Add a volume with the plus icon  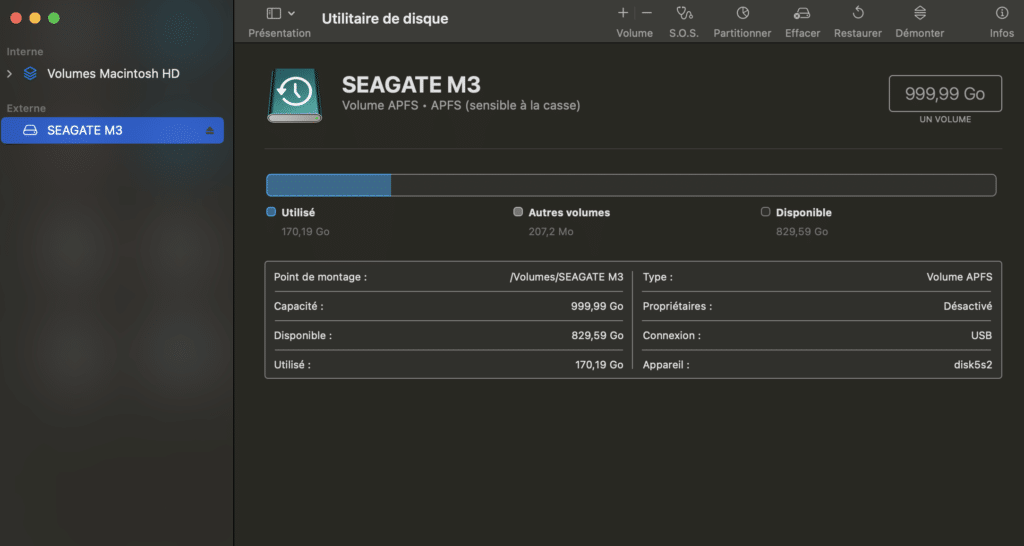(x=623, y=12)
